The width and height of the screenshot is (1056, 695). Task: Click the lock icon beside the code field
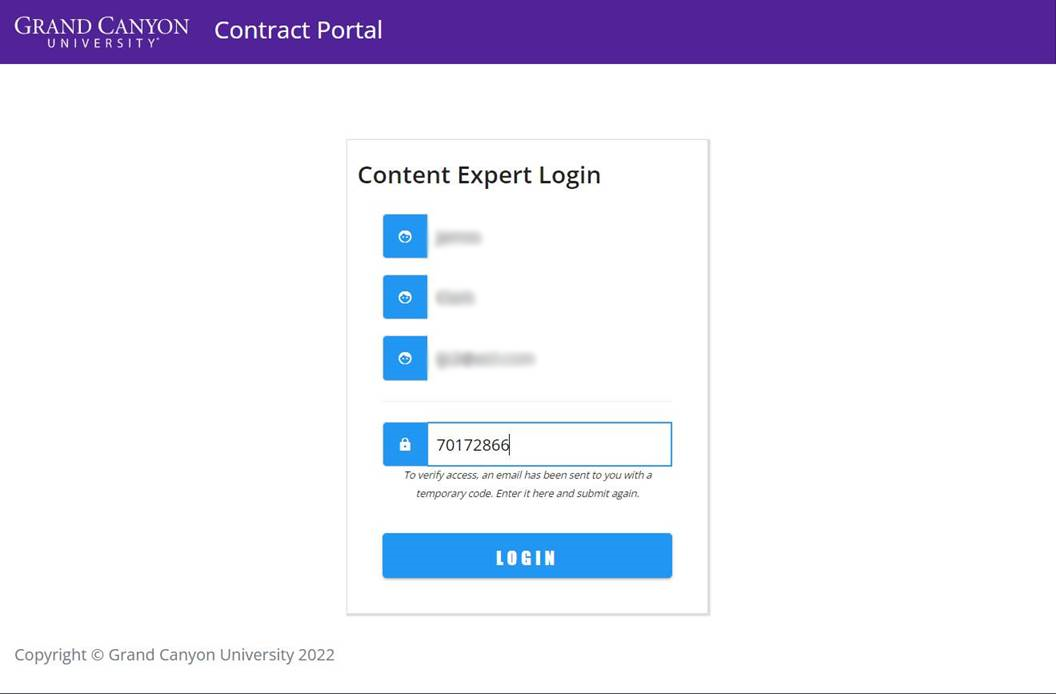(405, 444)
